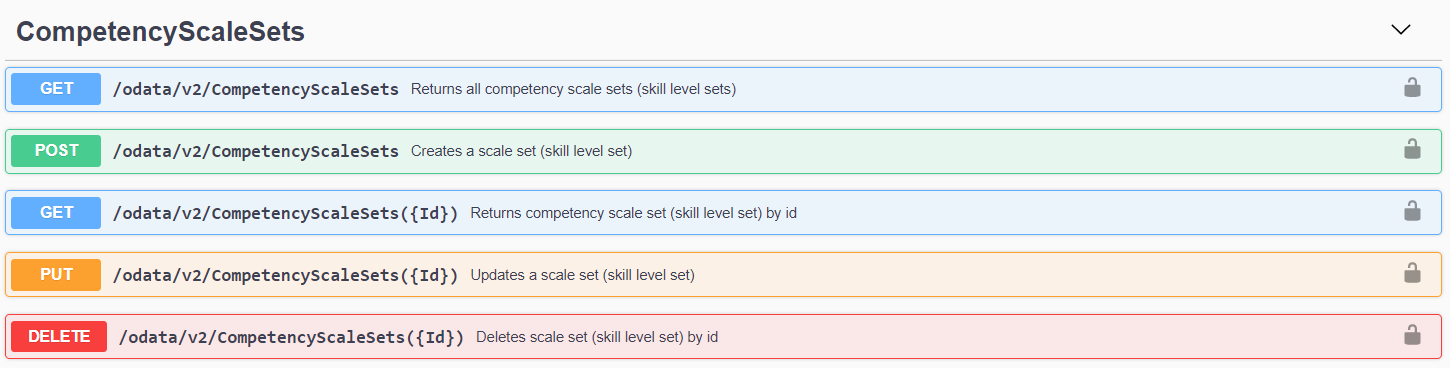Collapse the CompetencyScaleSets section chevron
This screenshot has height=368, width=1450.
[x=1401, y=30]
